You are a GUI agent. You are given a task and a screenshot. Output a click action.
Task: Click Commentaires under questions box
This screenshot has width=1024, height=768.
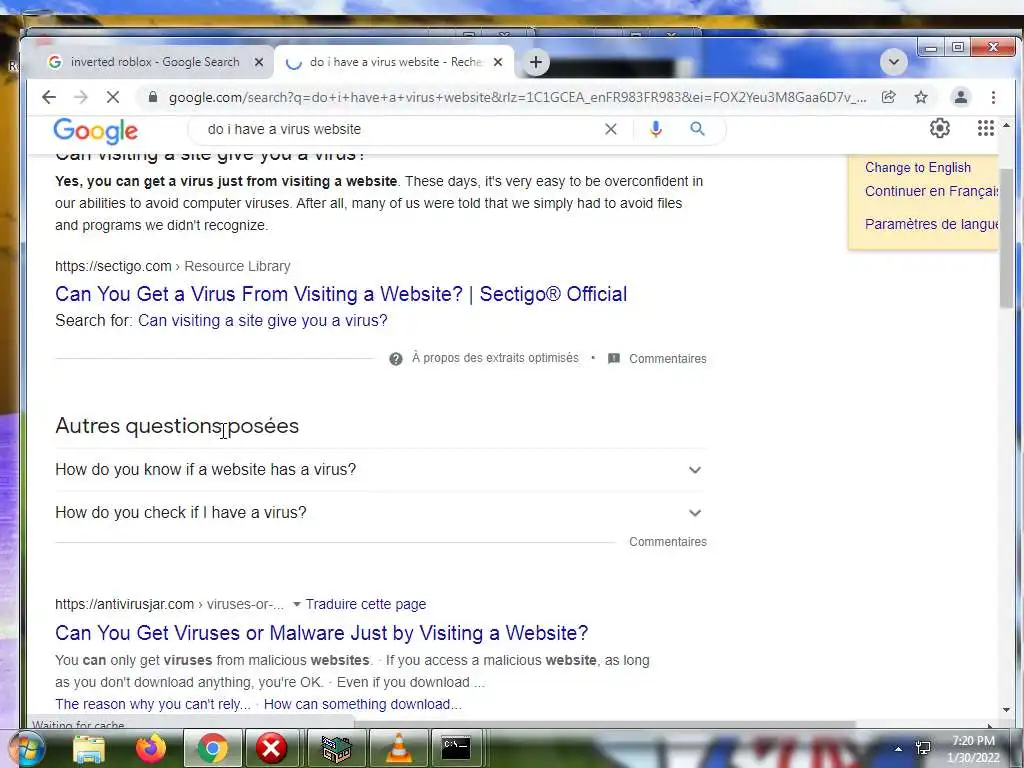[x=667, y=541]
